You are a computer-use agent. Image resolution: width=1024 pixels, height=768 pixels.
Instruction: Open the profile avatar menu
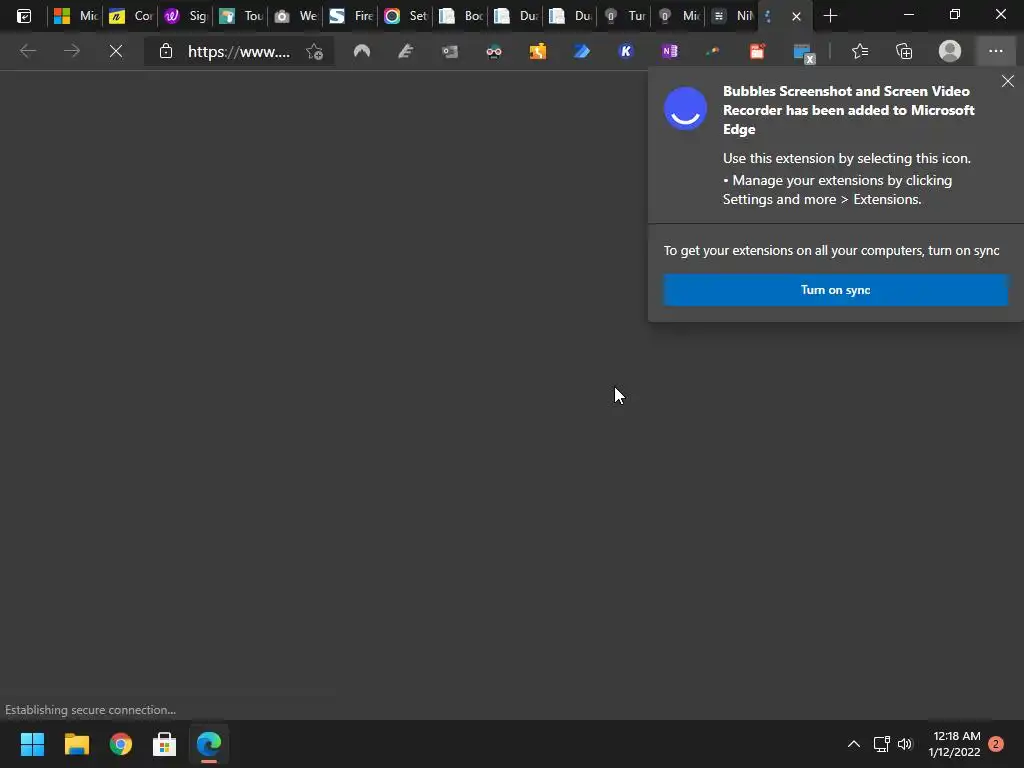click(950, 51)
